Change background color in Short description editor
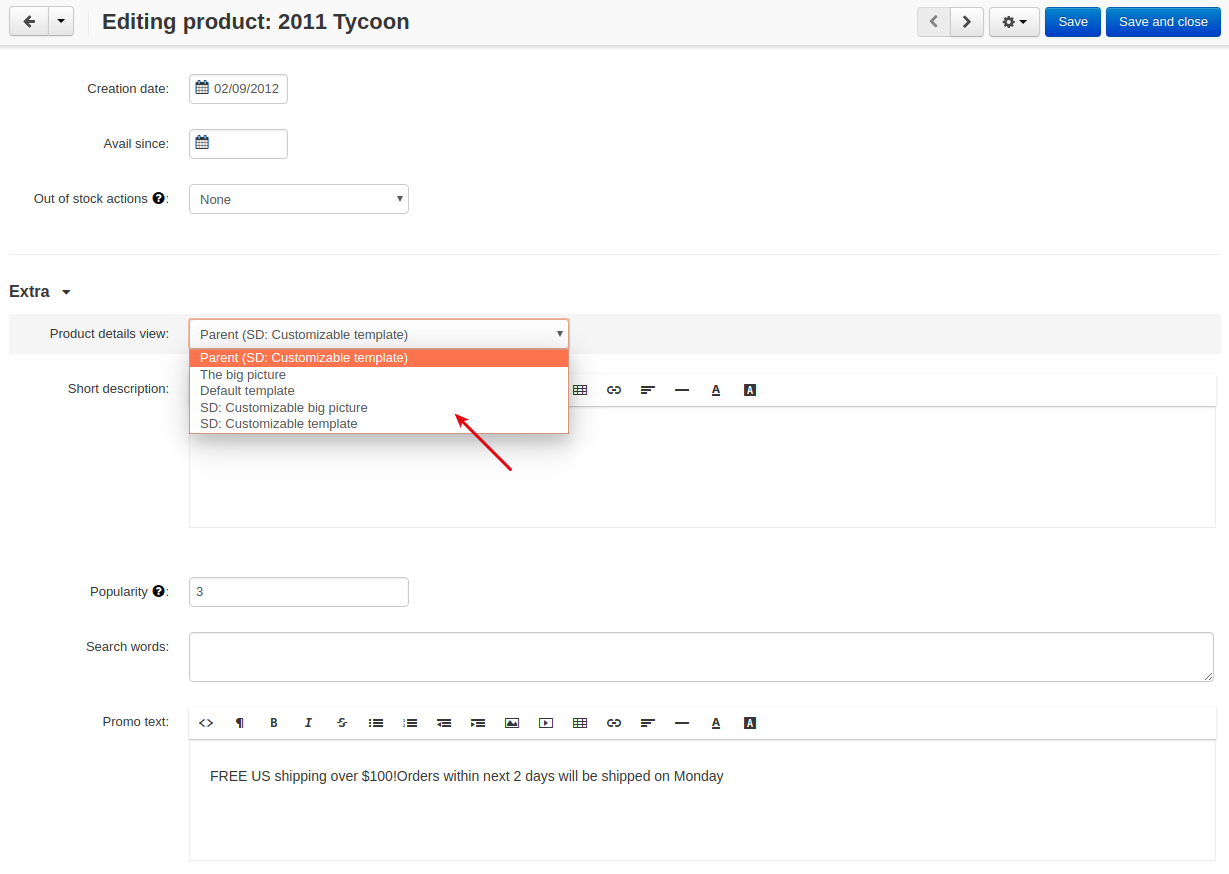This screenshot has width=1229, height=874. pyautogui.click(x=750, y=390)
